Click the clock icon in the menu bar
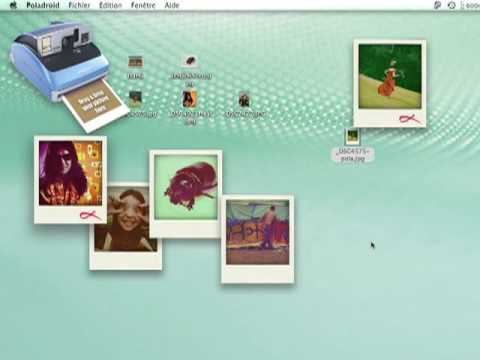The image size is (480, 360). pyautogui.click(x=452, y=5)
